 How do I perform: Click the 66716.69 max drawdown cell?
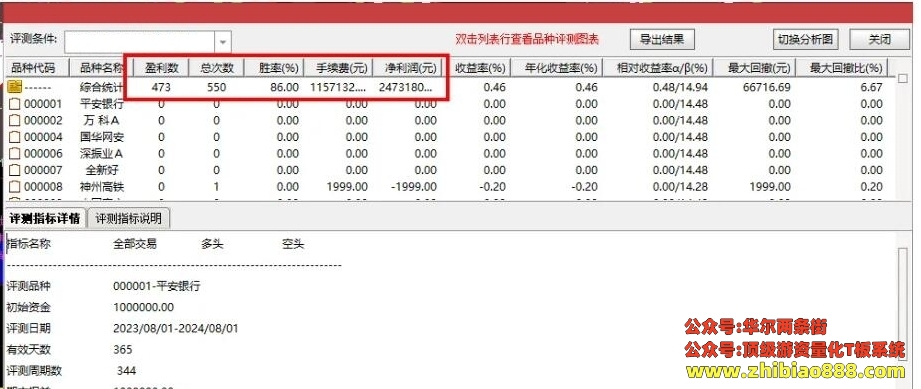pos(767,88)
